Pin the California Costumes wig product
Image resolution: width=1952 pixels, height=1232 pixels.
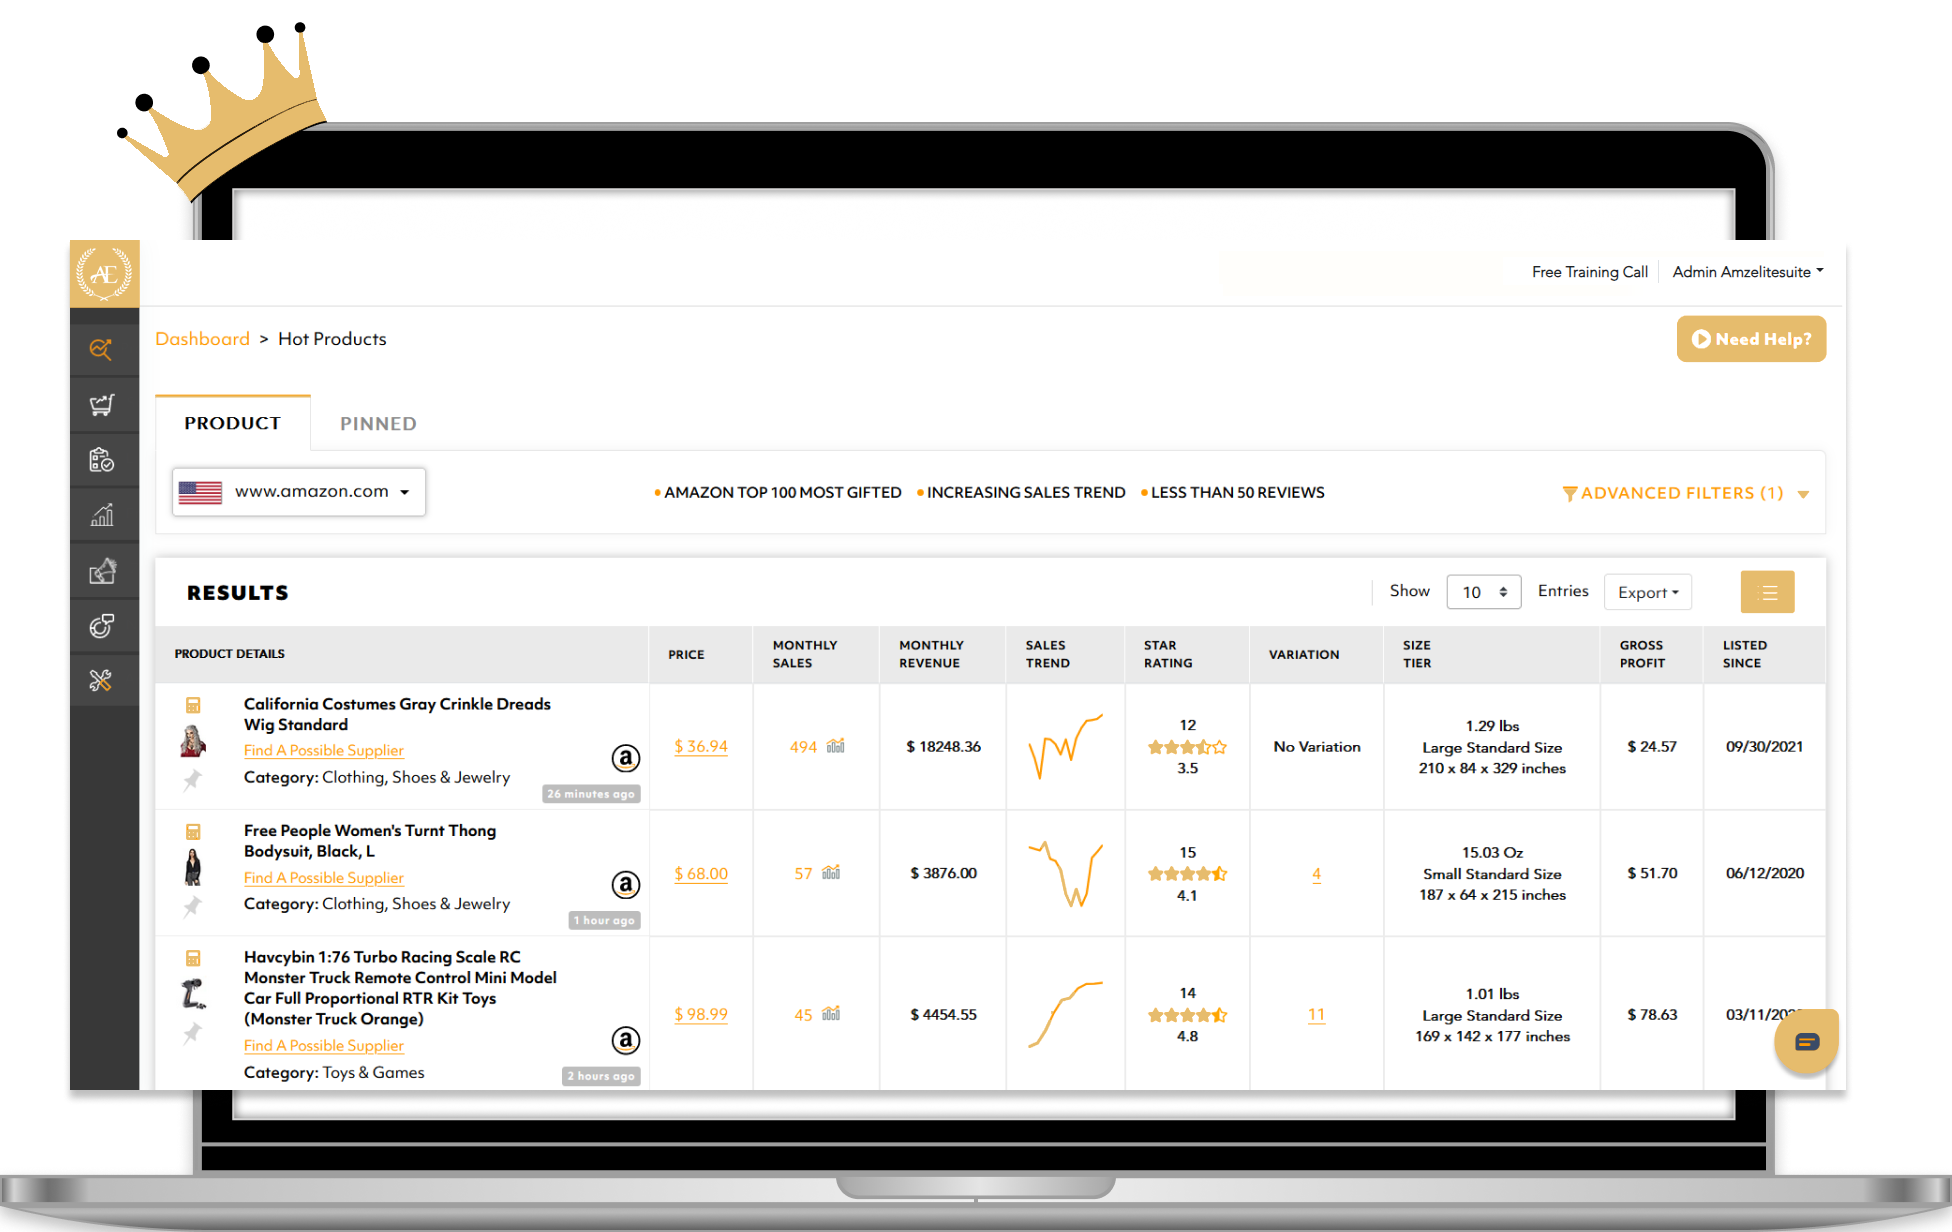(192, 780)
